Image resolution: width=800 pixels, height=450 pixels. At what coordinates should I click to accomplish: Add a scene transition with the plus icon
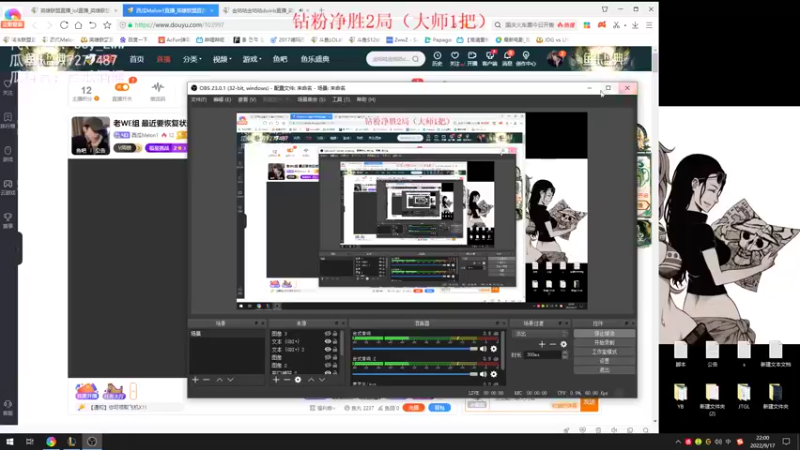pyautogui.click(x=542, y=344)
